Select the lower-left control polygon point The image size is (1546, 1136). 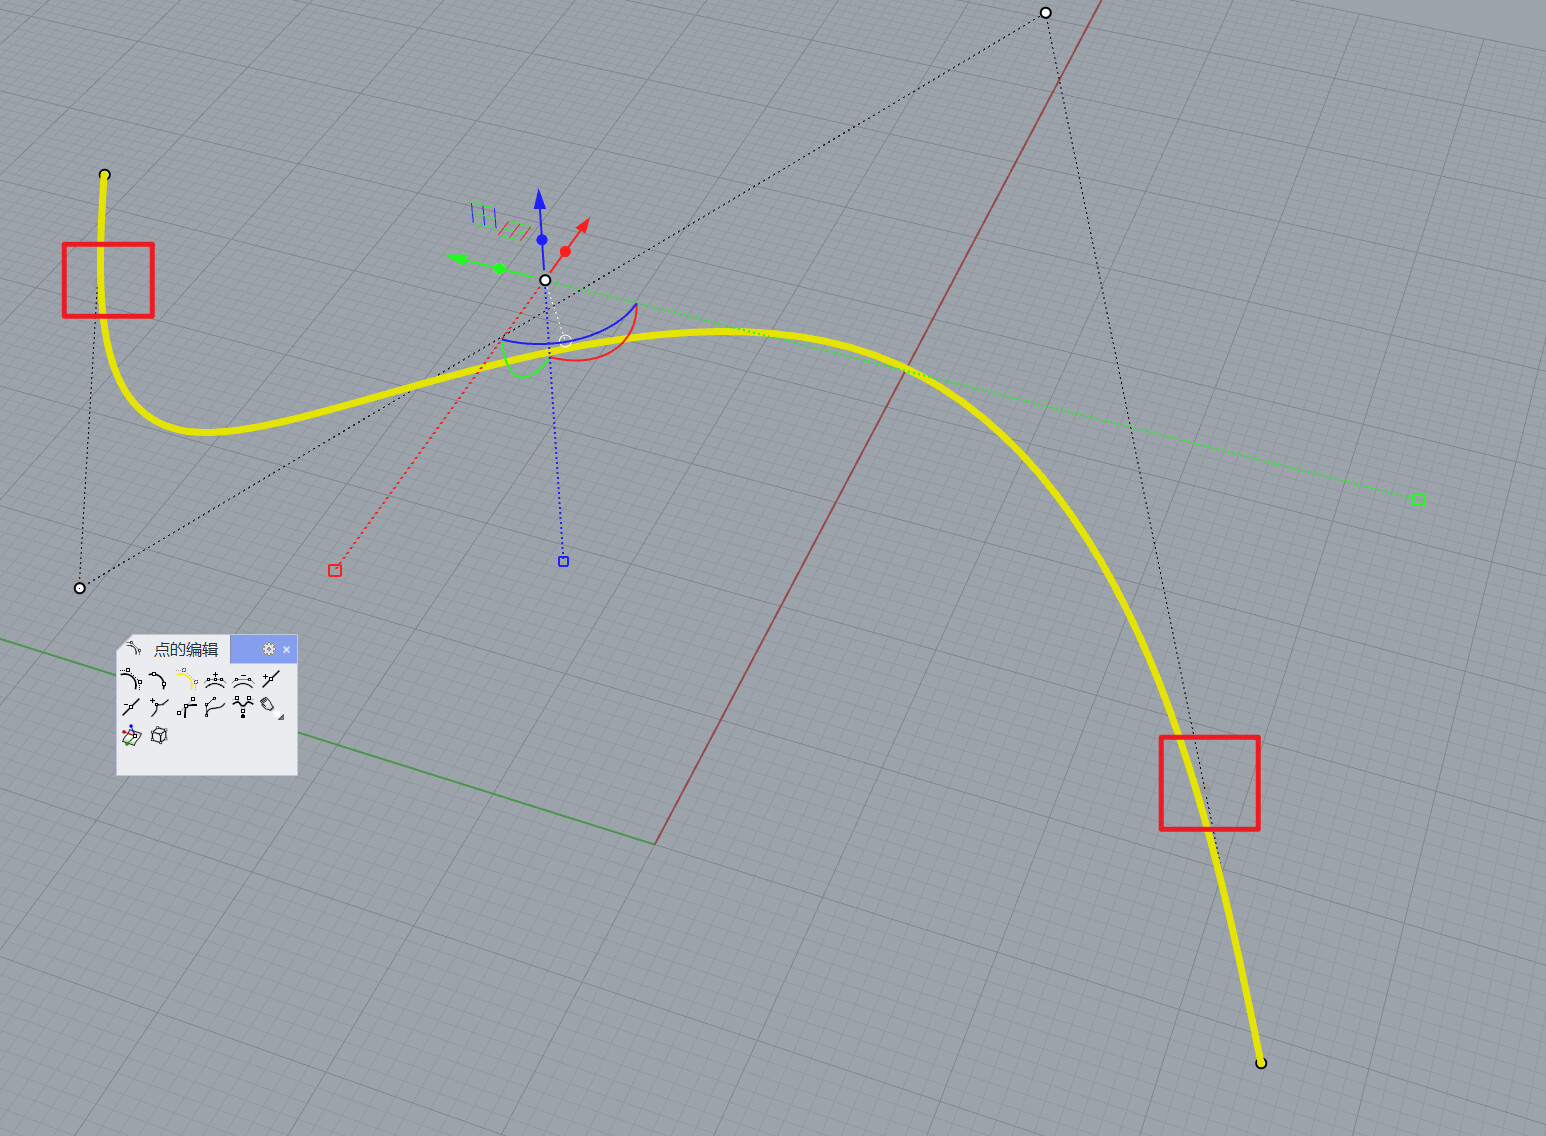80,588
